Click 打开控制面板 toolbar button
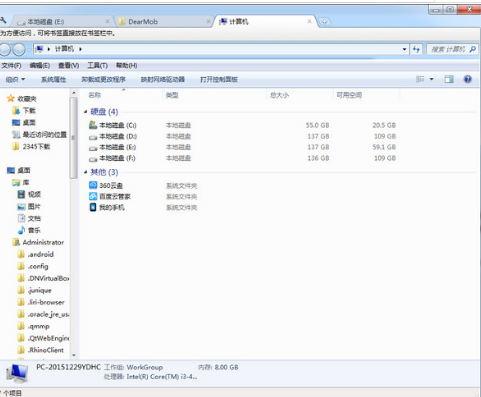 pos(219,79)
